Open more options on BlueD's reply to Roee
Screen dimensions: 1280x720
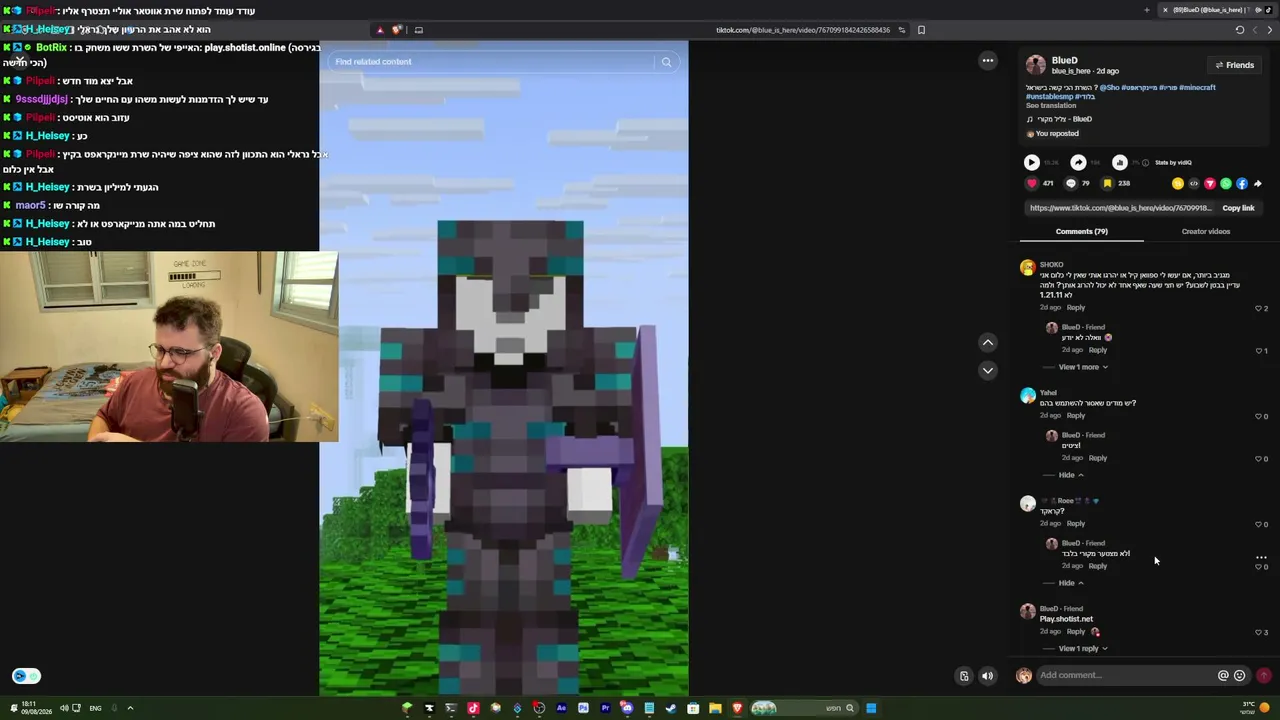tap(1261, 557)
